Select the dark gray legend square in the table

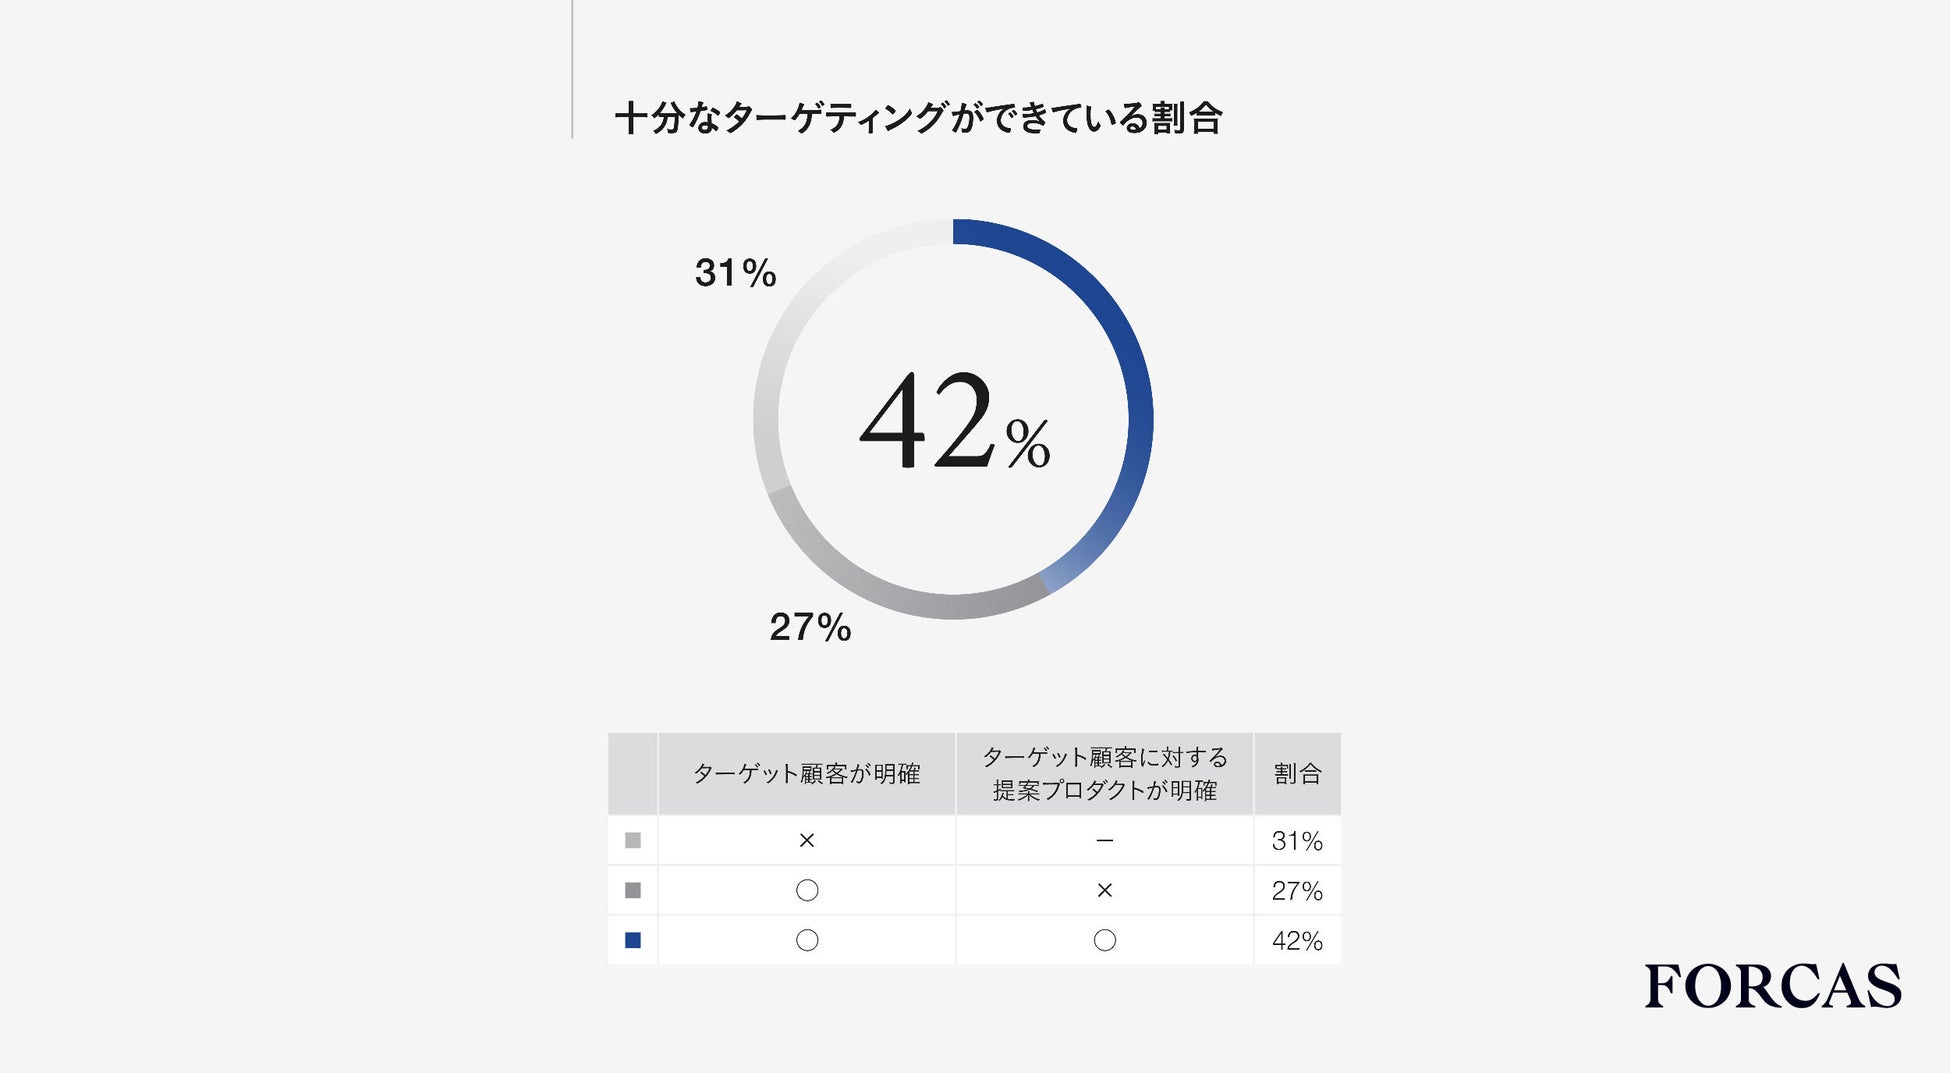[x=632, y=890]
